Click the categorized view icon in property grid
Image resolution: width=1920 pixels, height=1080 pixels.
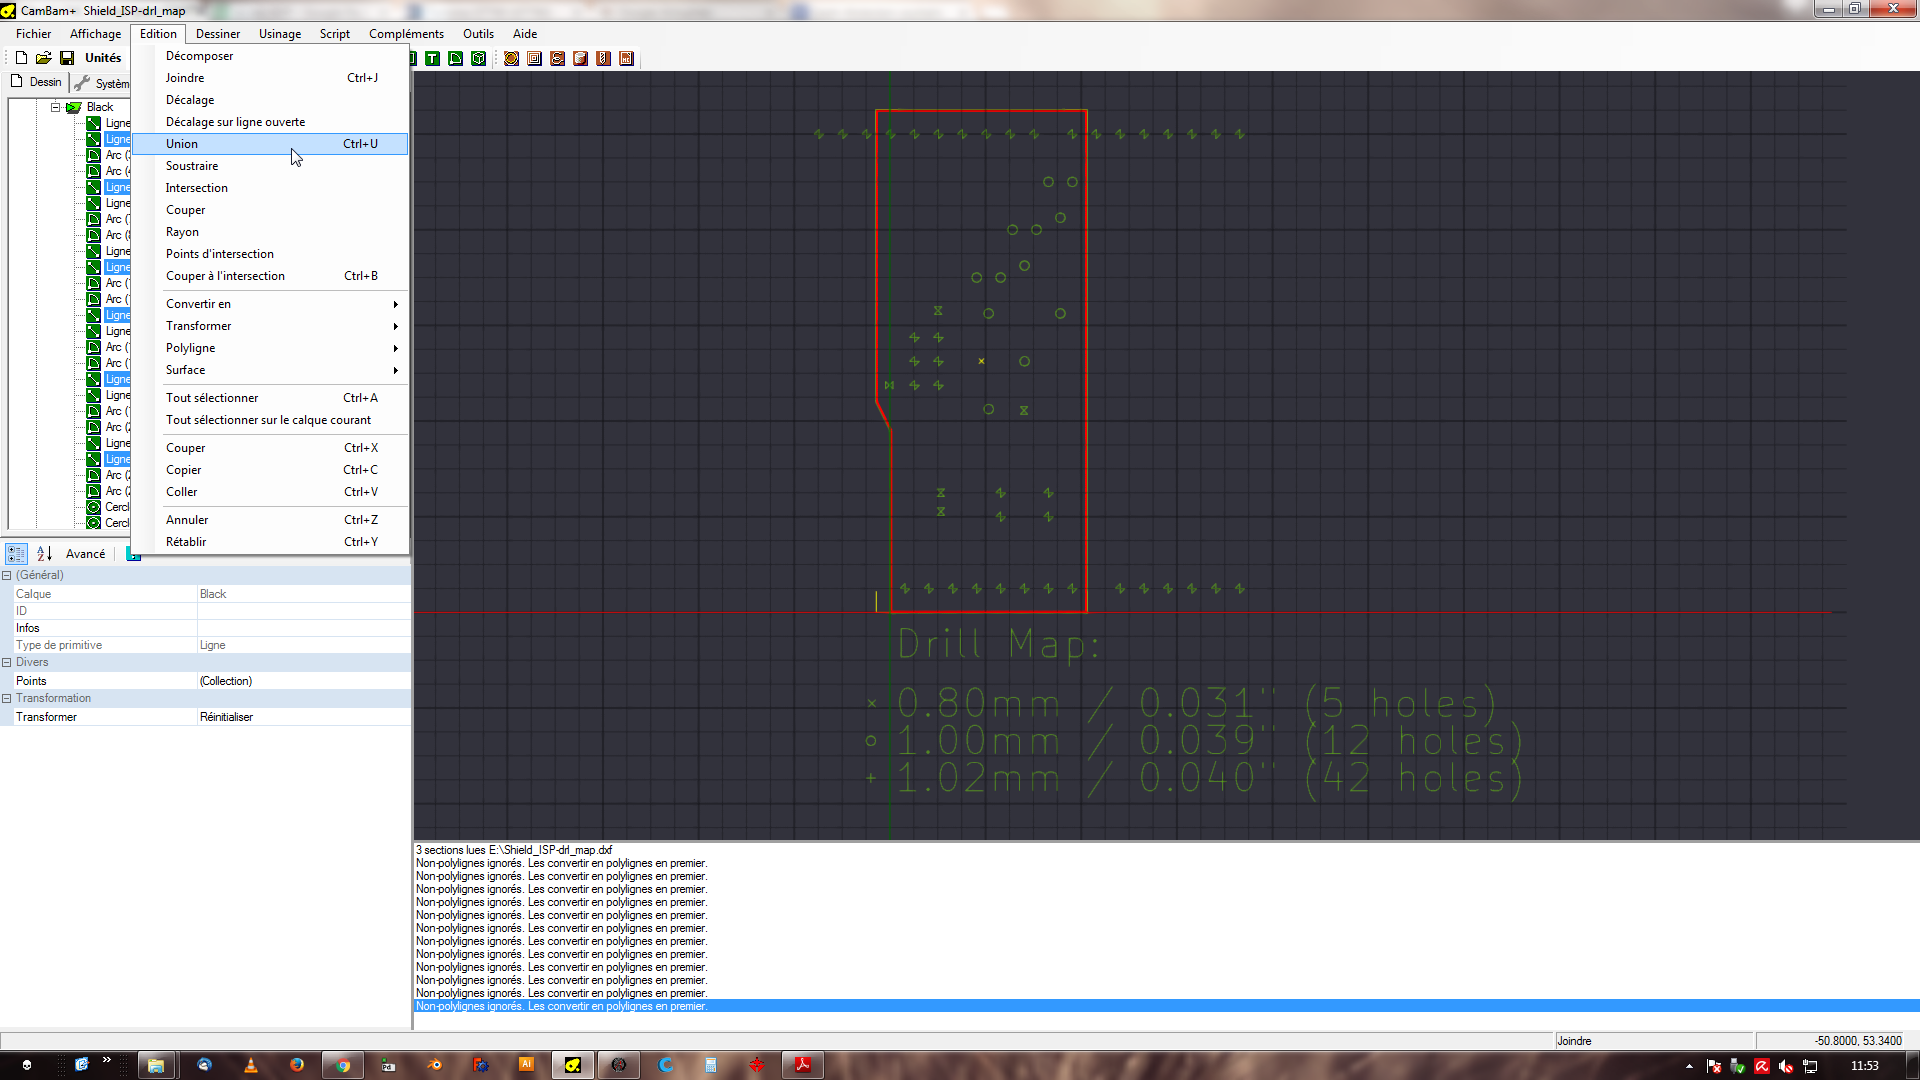(x=16, y=554)
